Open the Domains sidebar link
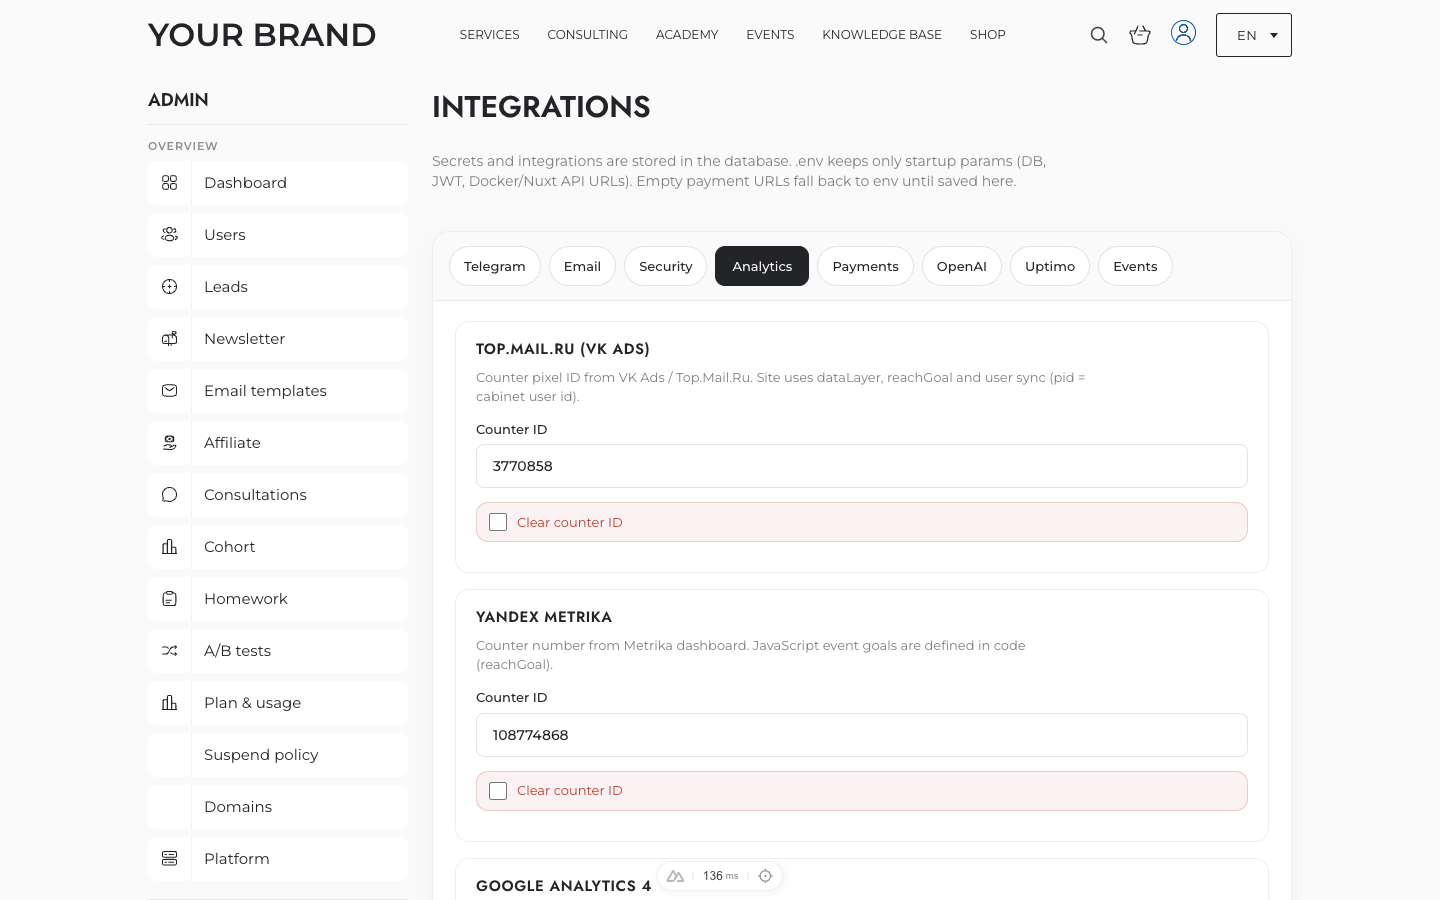The height and width of the screenshot is (900, 1440). click(x=278, y=807)
